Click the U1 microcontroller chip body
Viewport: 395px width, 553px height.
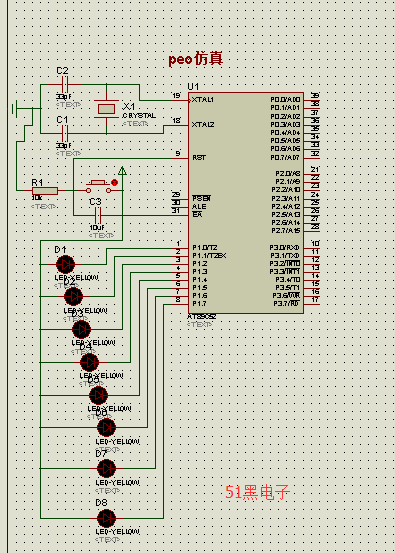point(246,203)
